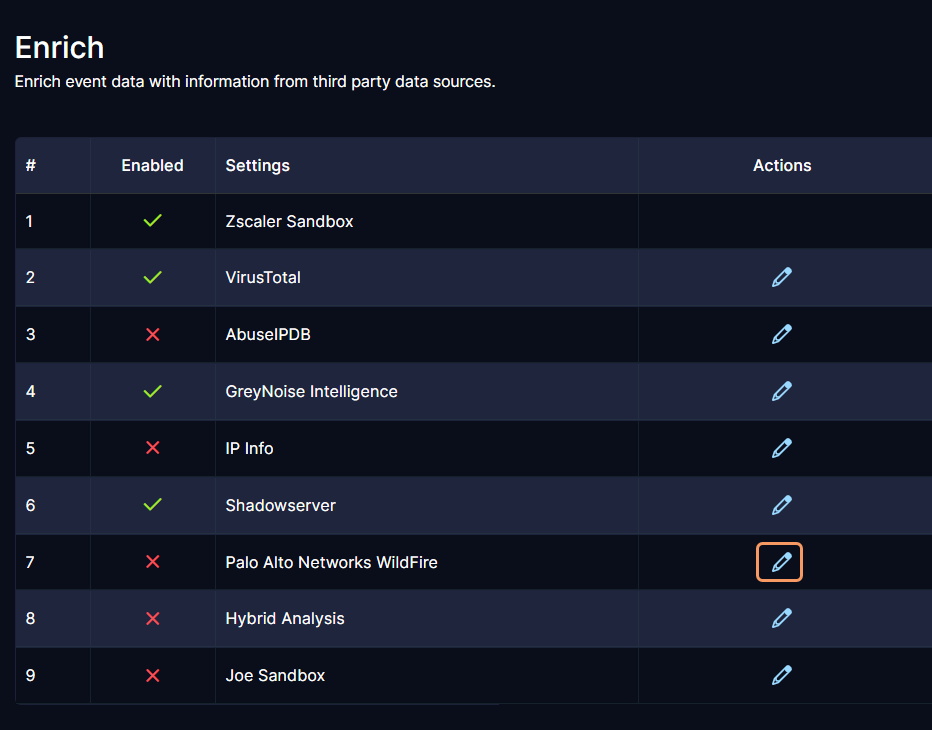Click the number column header
The height and width of the screenshot is (730, 932).
(x=31, y=165)
